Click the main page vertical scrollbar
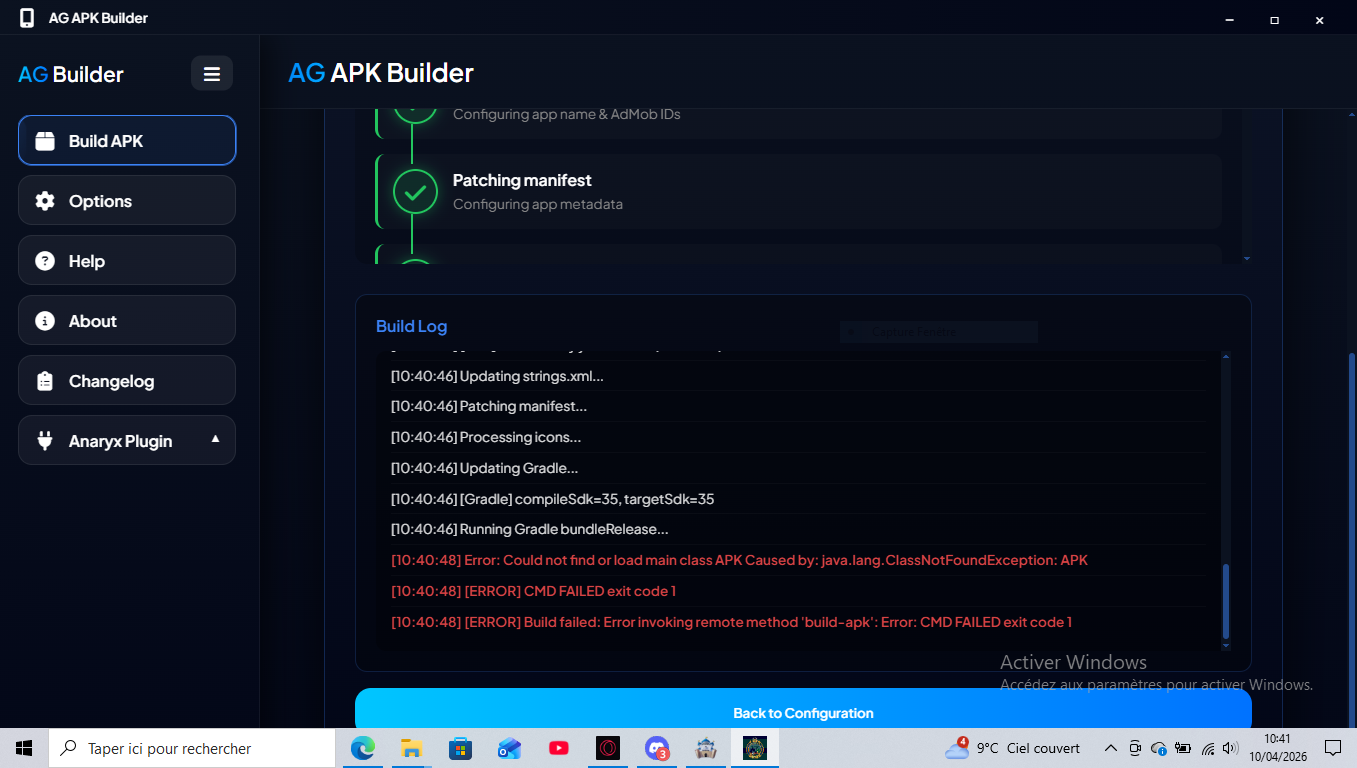This screenshot has height=768, width=1357. point(1352,540)
